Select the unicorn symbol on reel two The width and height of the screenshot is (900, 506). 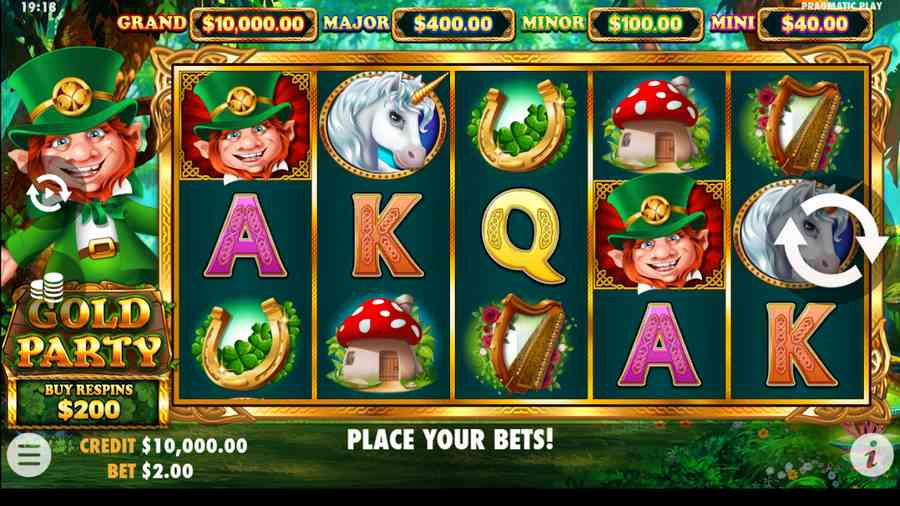pos(383,122)
